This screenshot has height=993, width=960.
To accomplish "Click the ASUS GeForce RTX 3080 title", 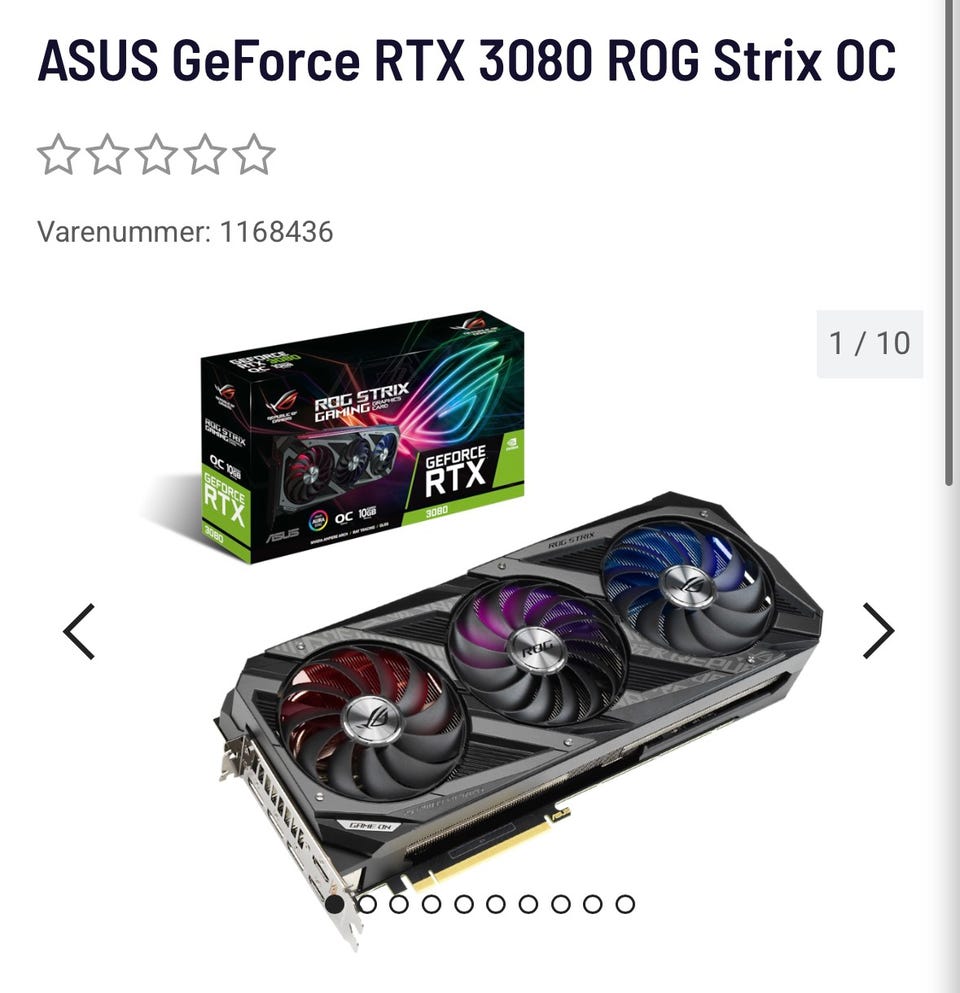I will [x=467, y=61].
